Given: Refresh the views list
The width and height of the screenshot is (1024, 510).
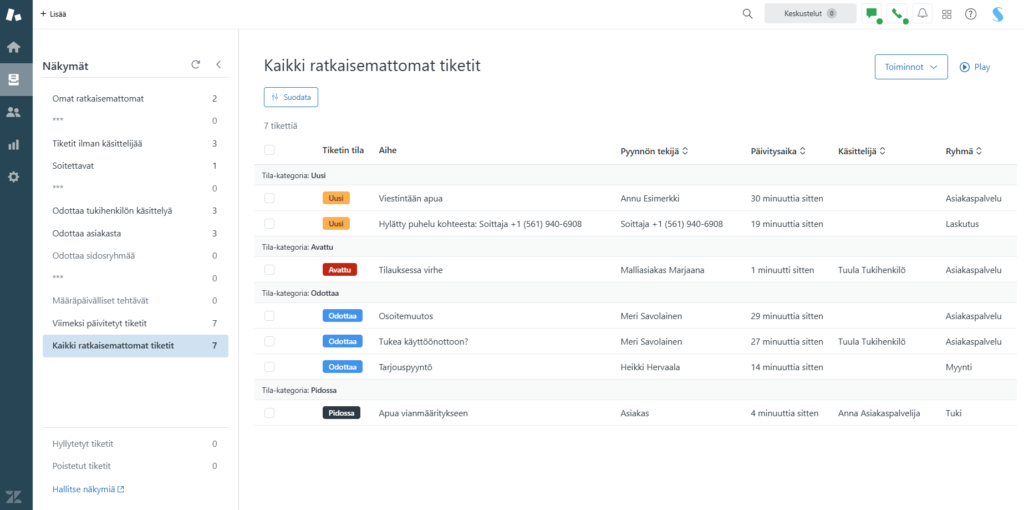Looking at the screenshot, I should pos(195,65).
